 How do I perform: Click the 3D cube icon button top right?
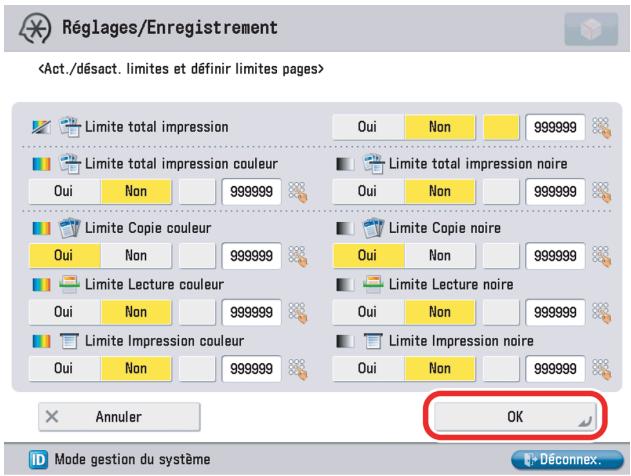click(x=591, y=29)
